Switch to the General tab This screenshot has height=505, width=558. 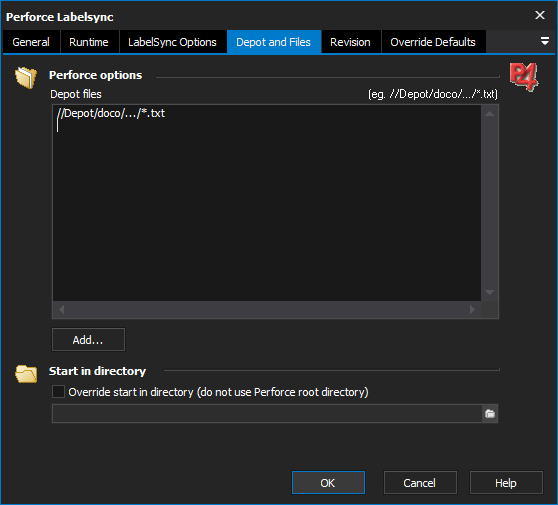31,42
